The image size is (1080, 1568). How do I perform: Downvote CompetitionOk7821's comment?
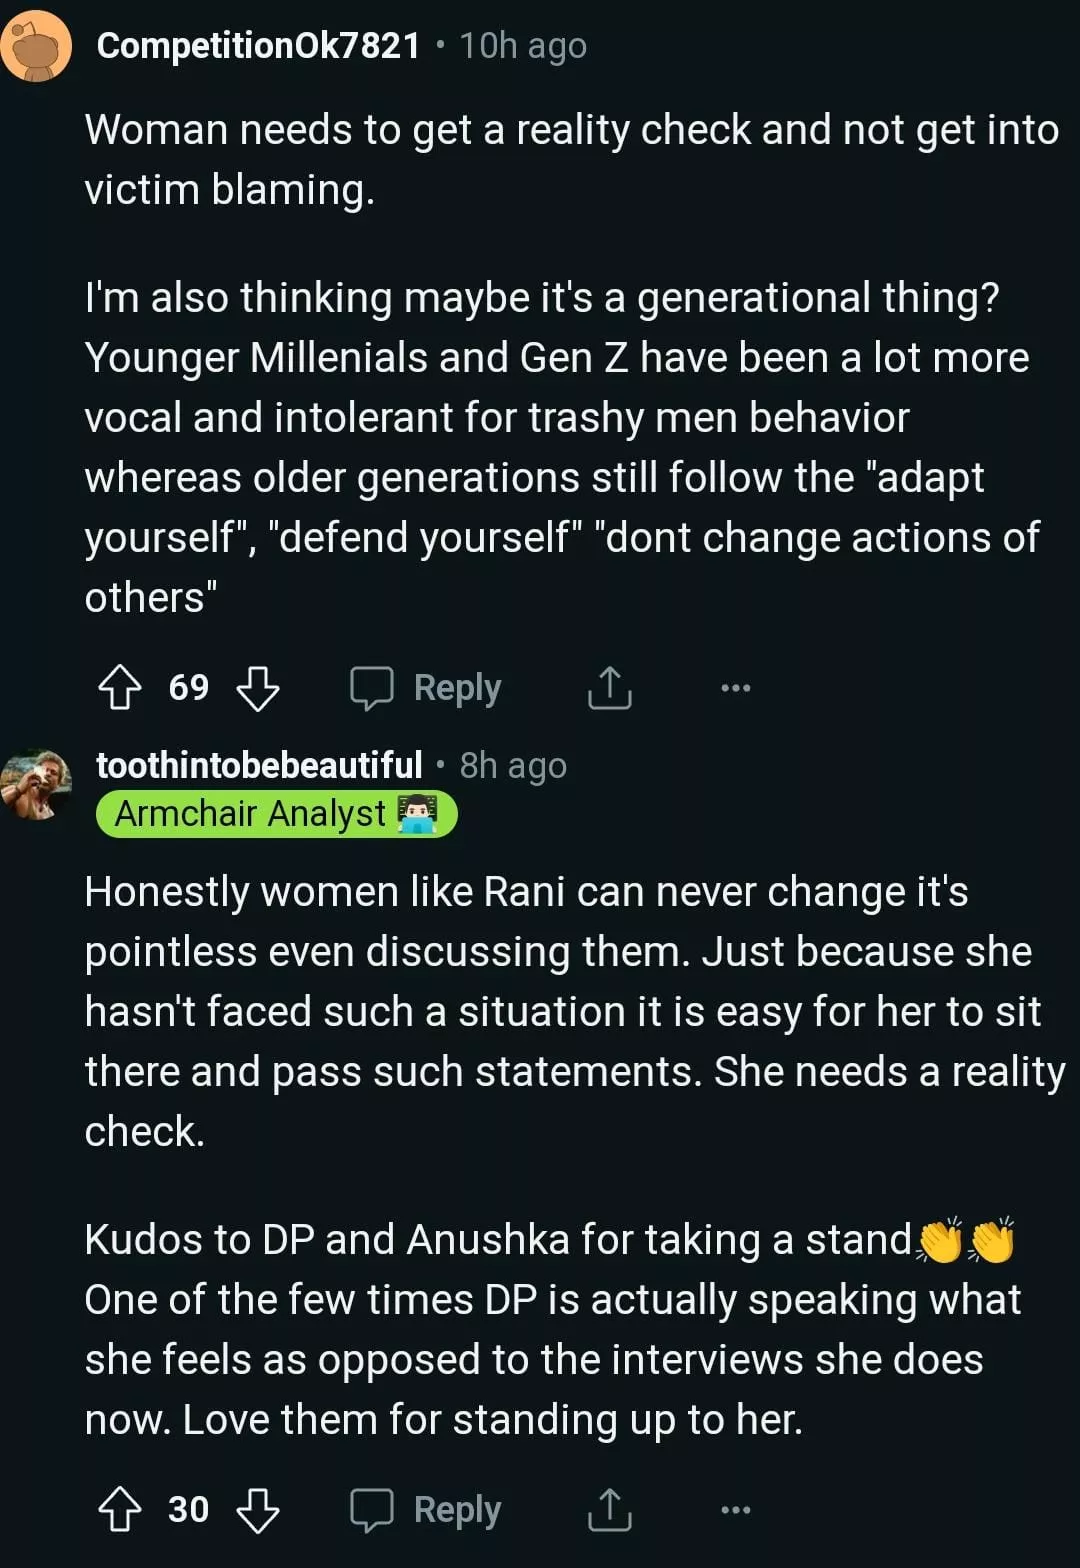pos(257,688)
